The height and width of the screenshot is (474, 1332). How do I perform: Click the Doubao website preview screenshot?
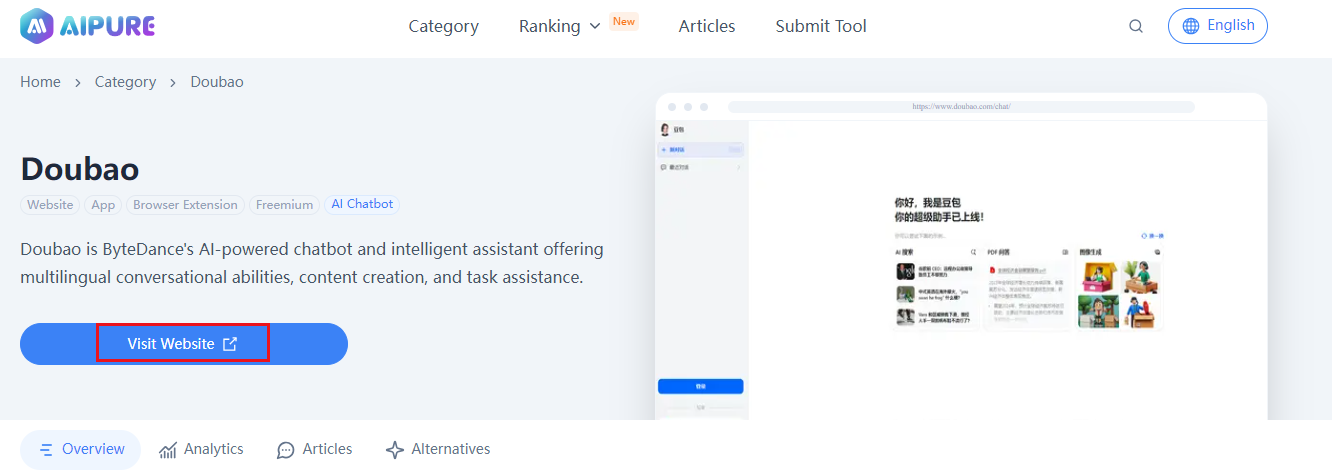[x=961, y=257]
